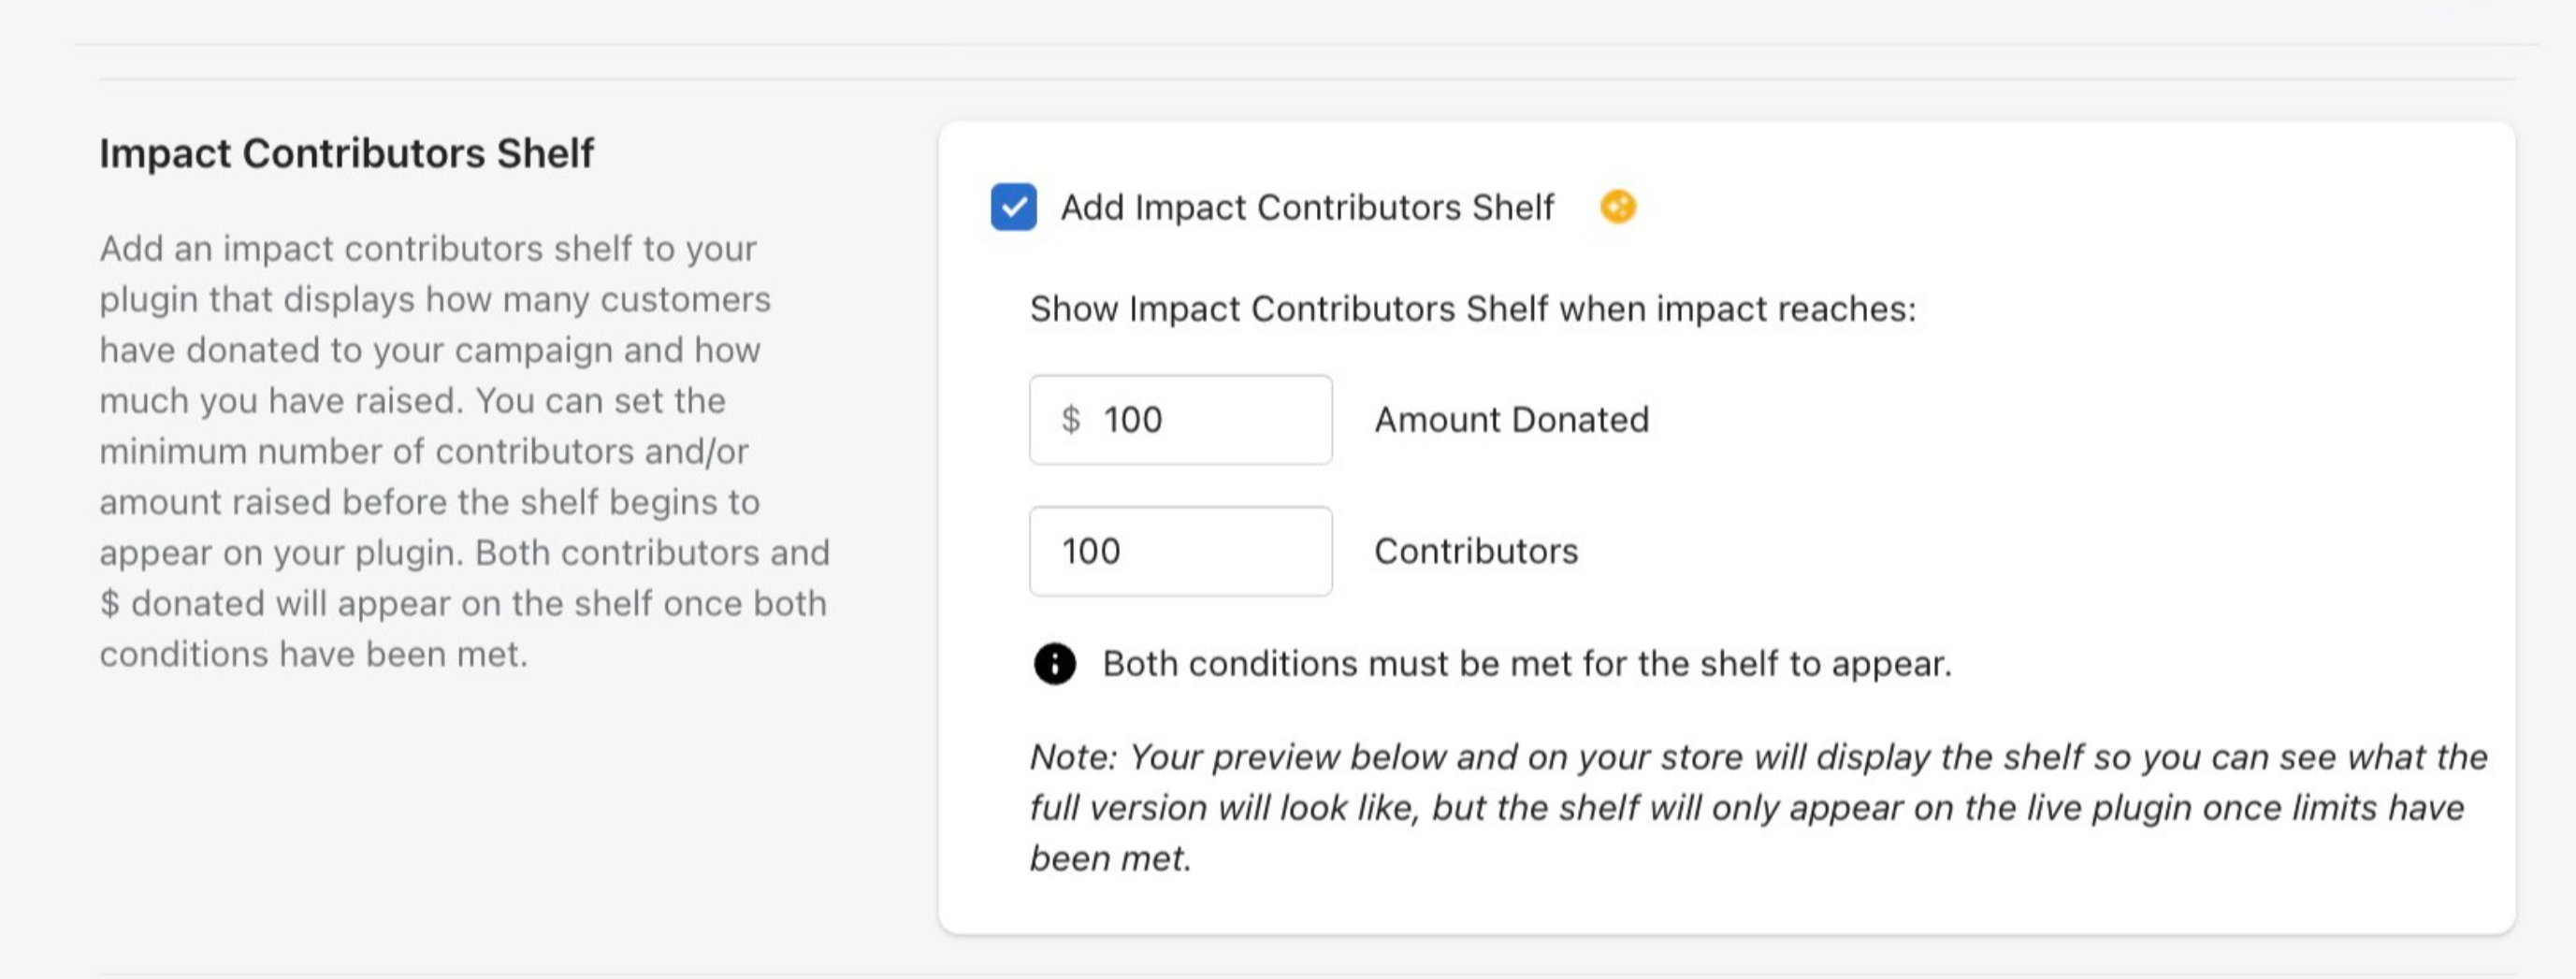Screen dimensions: 2576x979
Task: Click the 'Amount Donated' field label
Action: tap(1511, 419)
